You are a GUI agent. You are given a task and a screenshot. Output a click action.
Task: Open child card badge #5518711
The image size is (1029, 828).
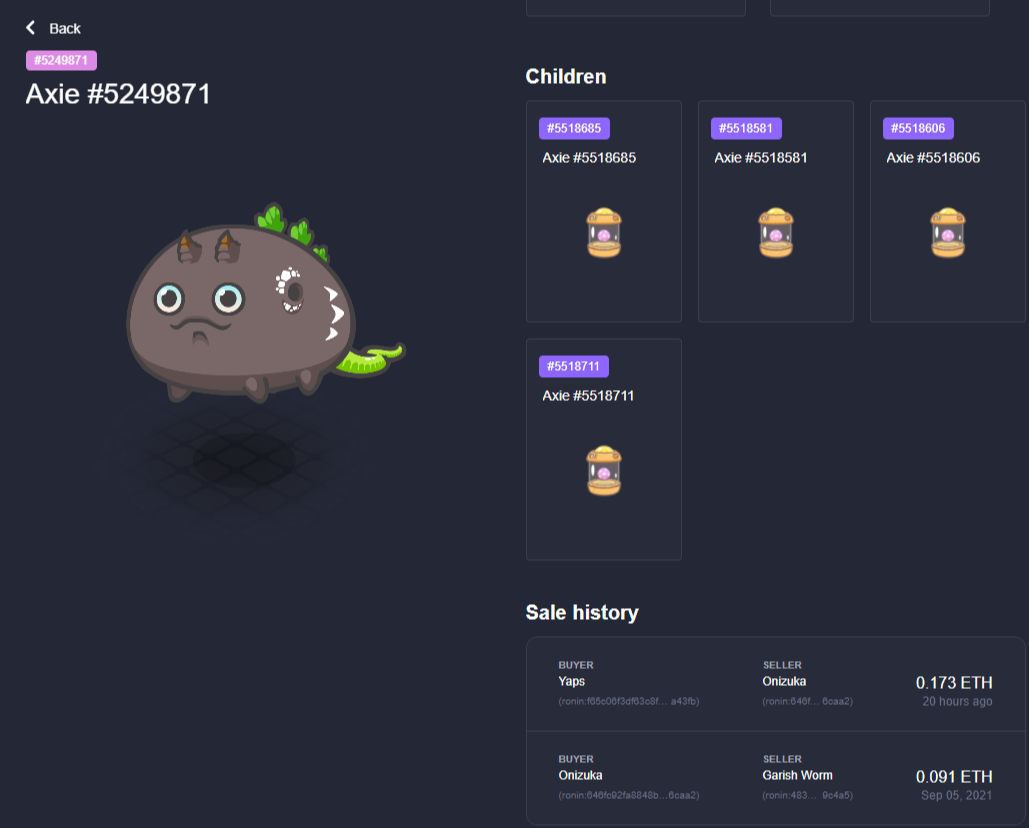coord(574,366)
